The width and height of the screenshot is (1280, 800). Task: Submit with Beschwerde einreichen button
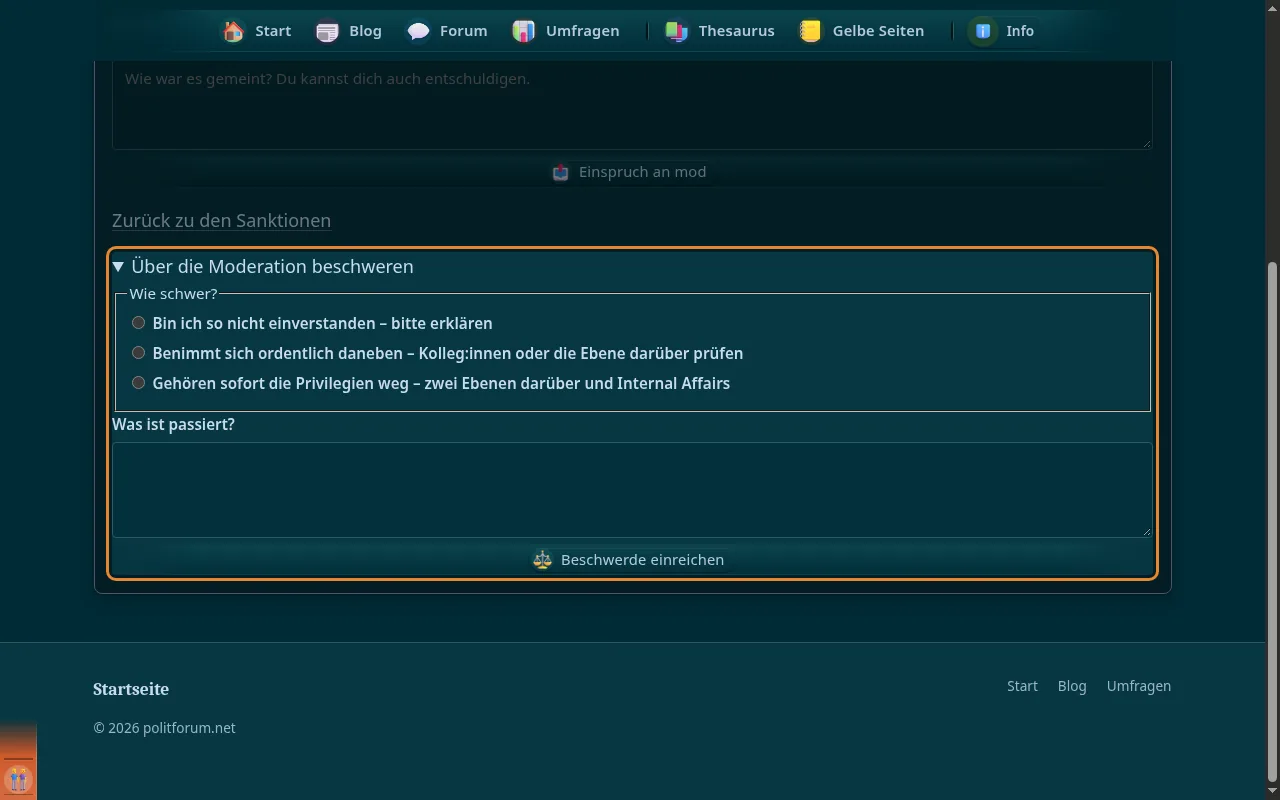click(x=632, y=560)
